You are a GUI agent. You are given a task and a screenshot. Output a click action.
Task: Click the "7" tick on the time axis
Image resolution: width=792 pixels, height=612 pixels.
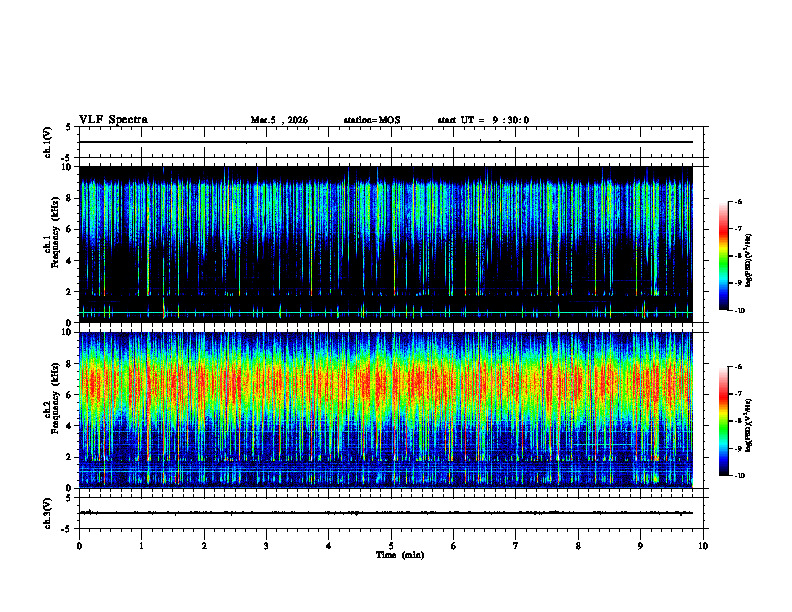tap(516, 546)
